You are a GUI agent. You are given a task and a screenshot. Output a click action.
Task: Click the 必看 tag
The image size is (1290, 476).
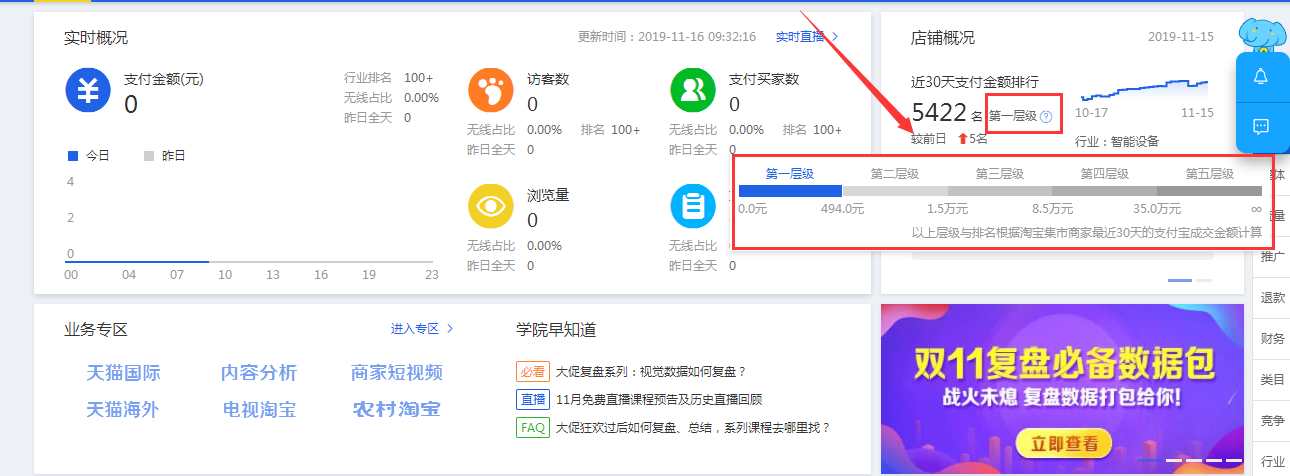[x=533, y=372]
